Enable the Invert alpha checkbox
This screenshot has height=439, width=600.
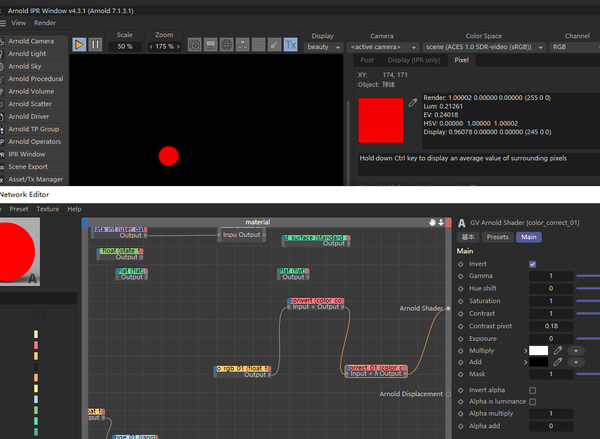pyautogui.click(x=533, y=390)
